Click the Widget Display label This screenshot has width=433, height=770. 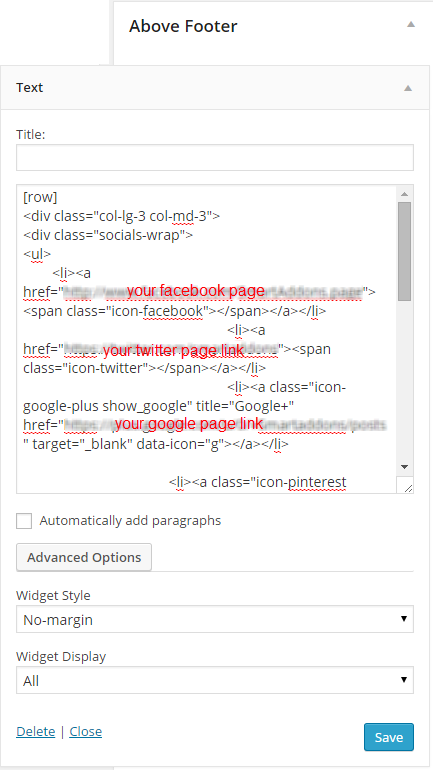point(61,657)
